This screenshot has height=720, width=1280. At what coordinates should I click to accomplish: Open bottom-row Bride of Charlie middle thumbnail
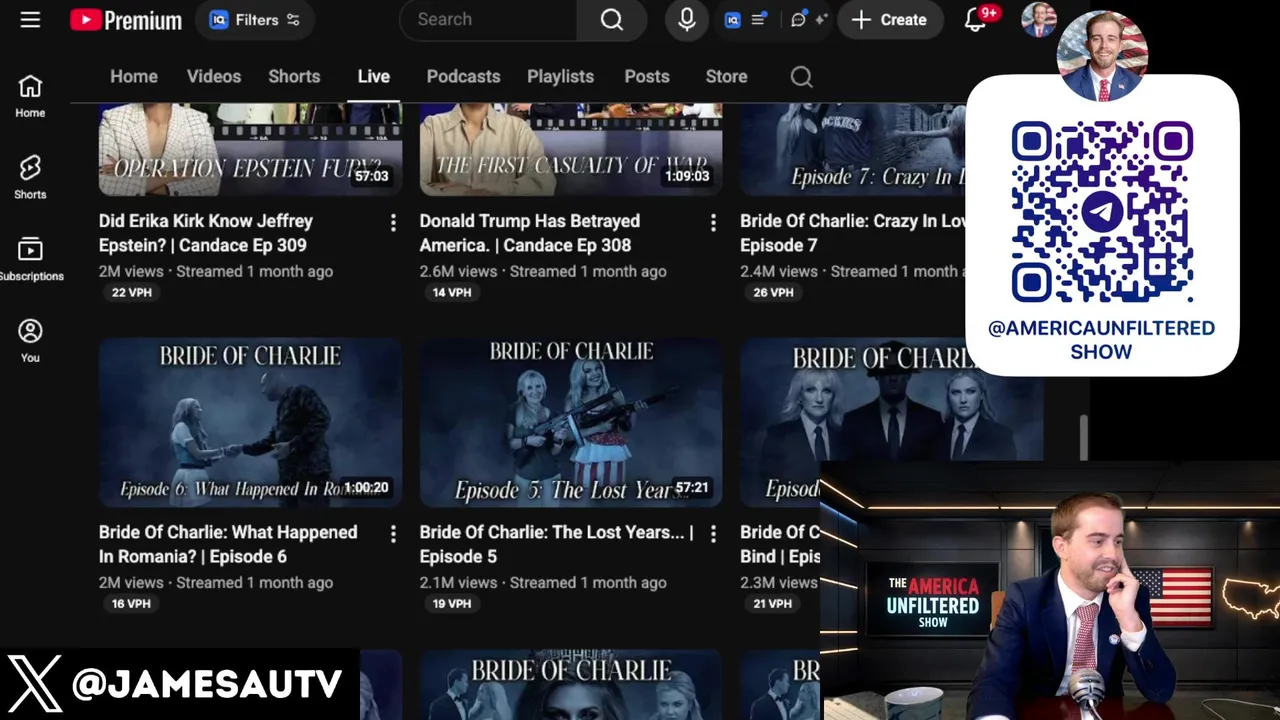click(571, 685)
